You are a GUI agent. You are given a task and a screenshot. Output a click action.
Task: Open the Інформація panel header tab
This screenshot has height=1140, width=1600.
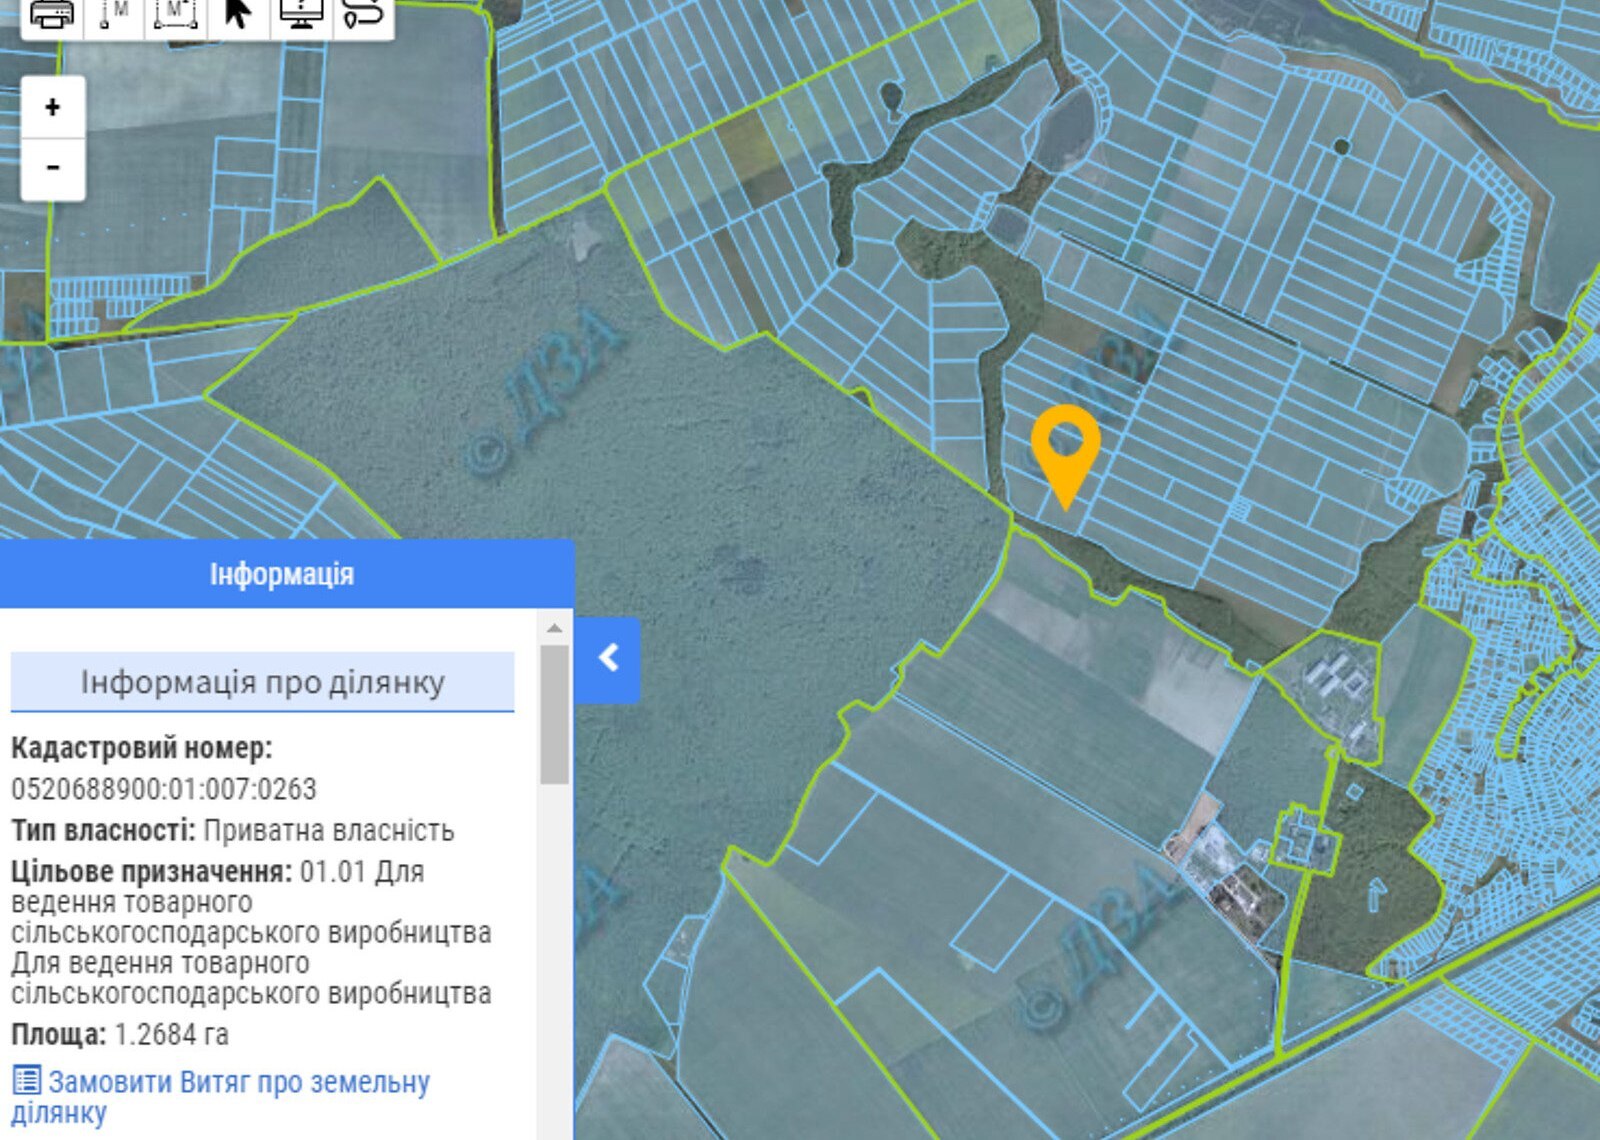(x=282, y=574)
